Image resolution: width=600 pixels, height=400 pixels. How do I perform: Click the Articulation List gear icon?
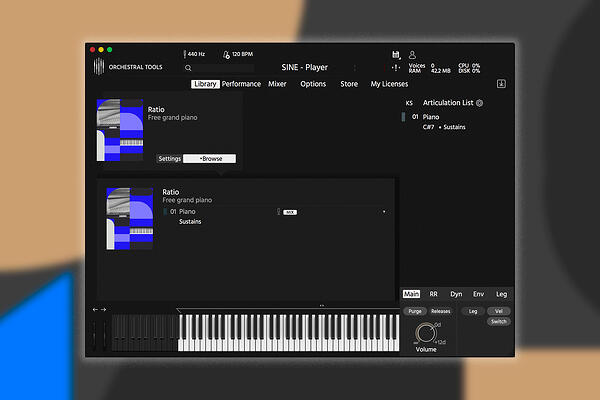479,103
